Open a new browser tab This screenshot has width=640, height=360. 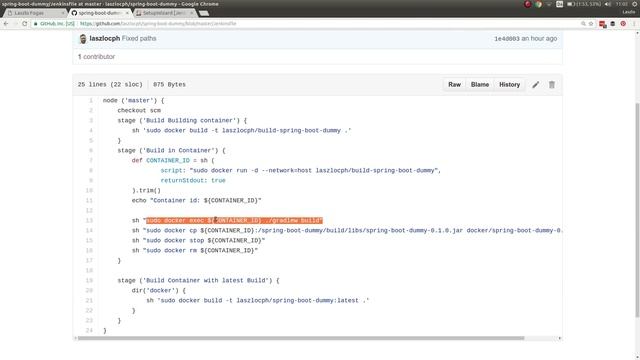[204, 13]
